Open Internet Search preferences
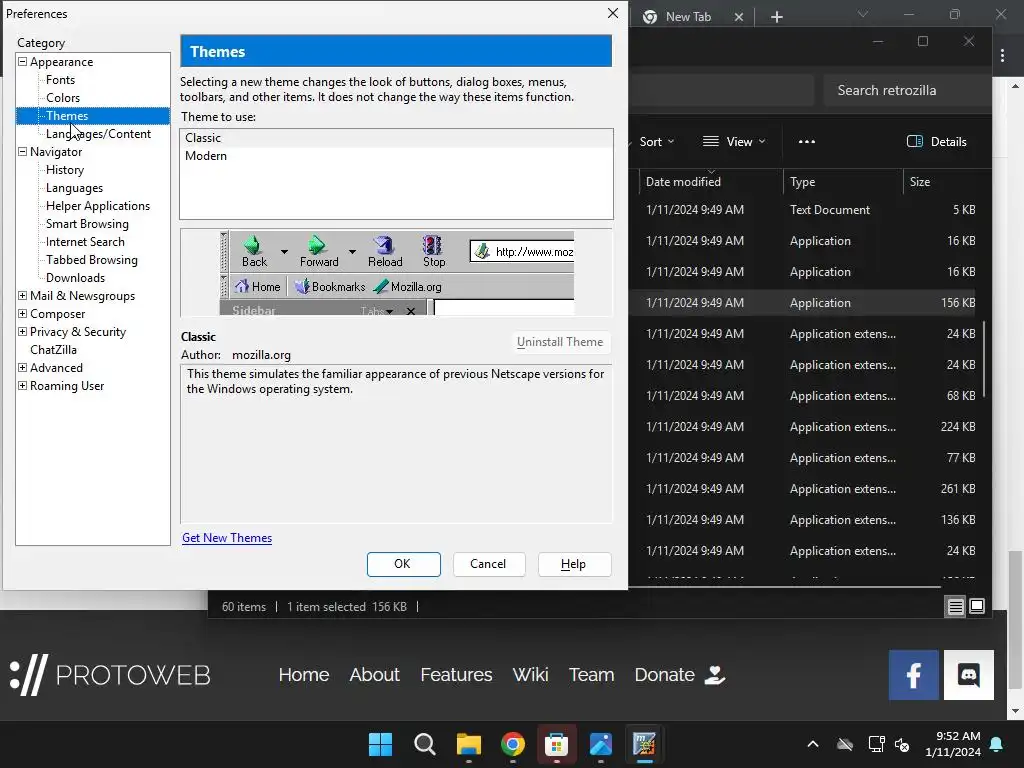 click(85, 242)
